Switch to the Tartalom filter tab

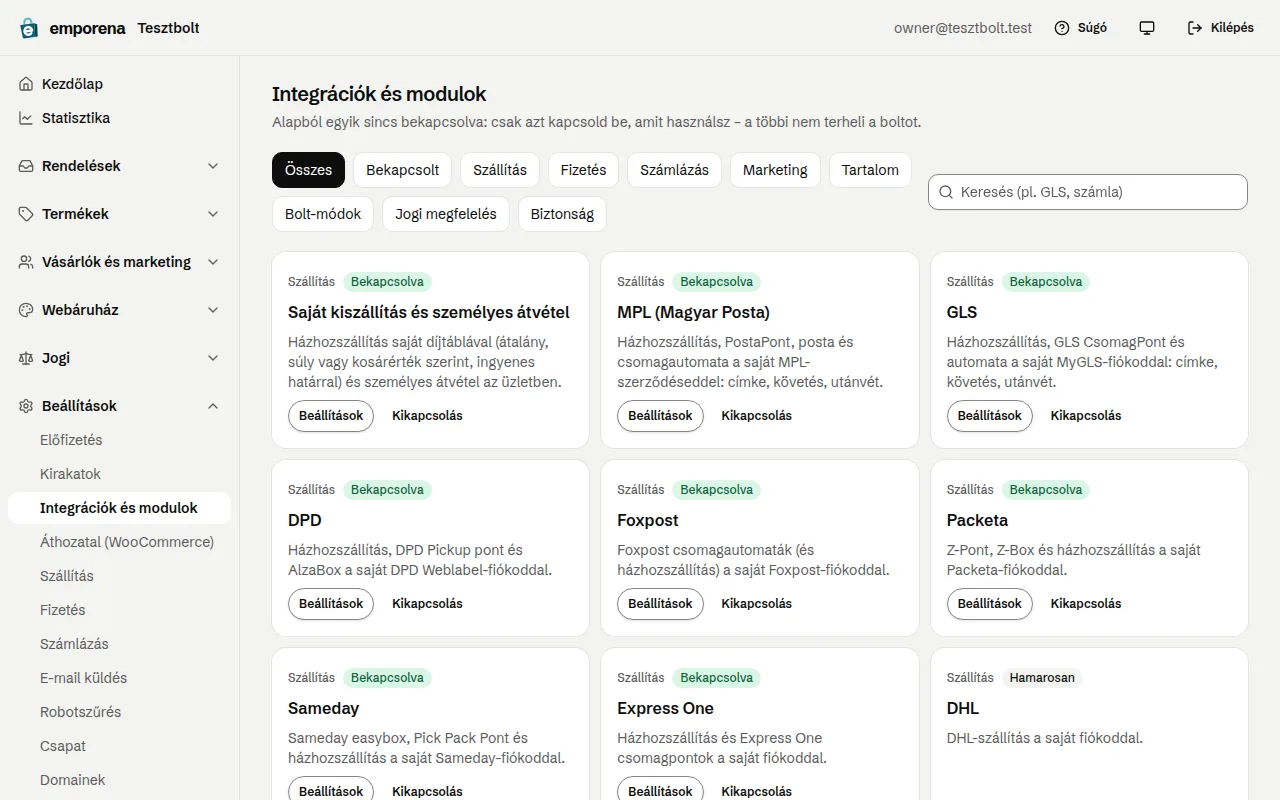coord(870,170)
